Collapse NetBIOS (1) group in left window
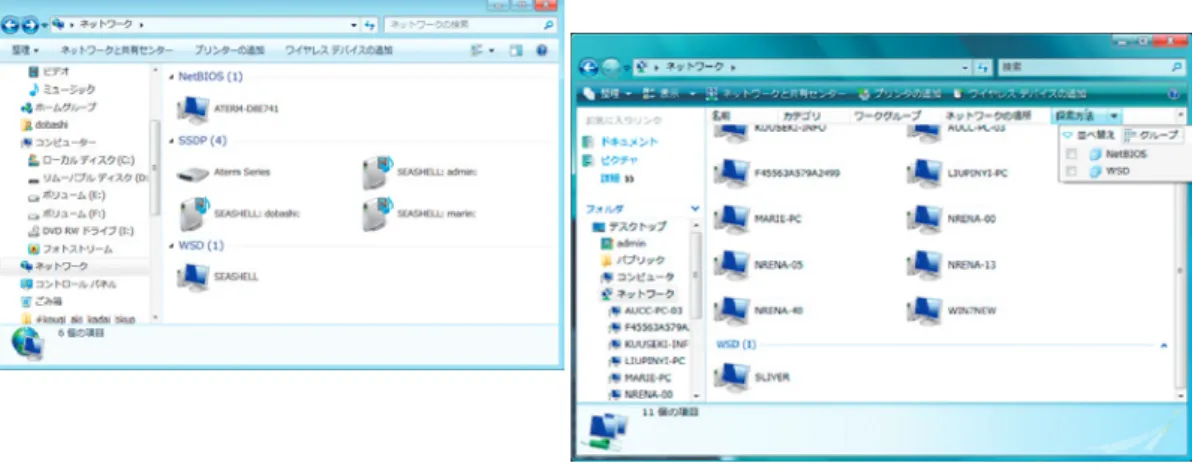Image resolution: width=1192 pixels, height=469 pixels. pos(171,77)
